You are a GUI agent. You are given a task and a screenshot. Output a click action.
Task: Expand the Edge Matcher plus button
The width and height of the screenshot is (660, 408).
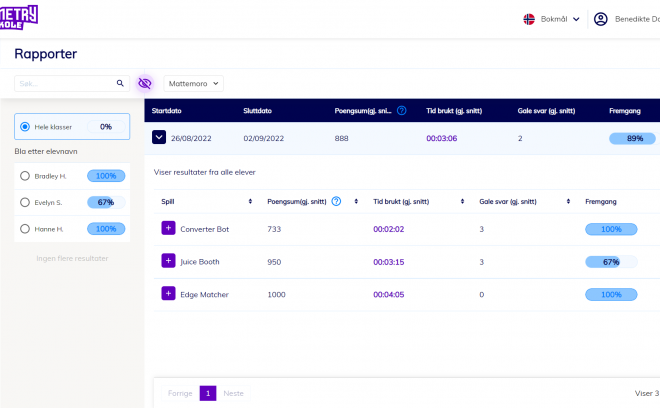(168, 293)
